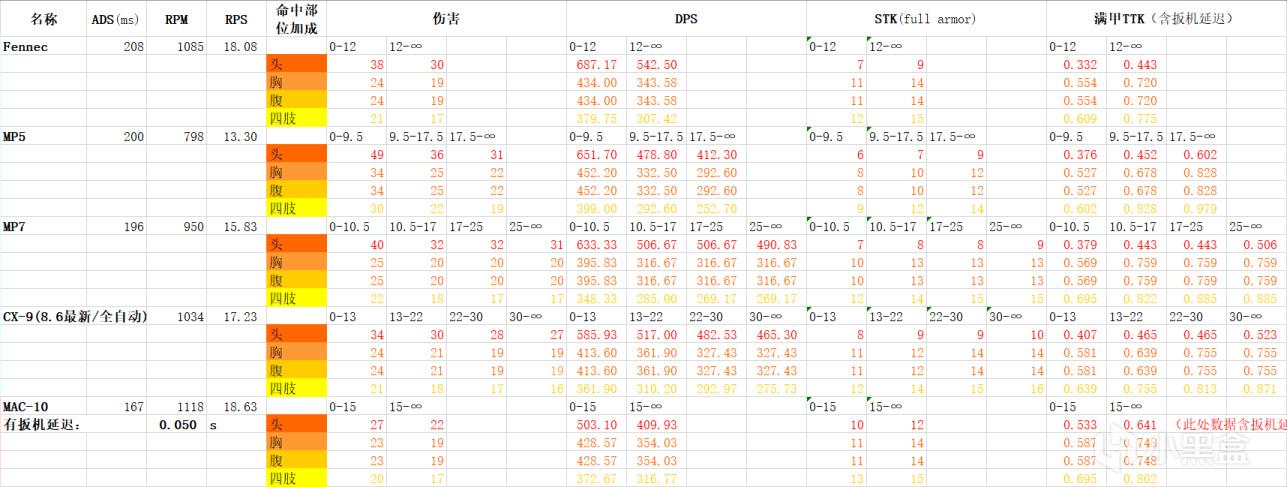Select CX-9's RPS value 17.23
This screenshot has width=1287, height=487.
point(241,316)
